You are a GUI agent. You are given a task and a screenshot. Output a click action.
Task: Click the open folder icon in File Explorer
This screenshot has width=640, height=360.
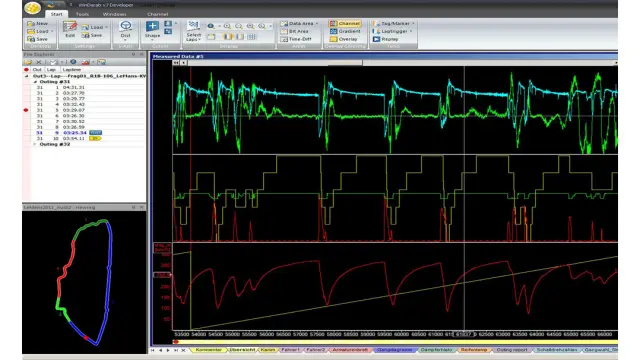28,62
